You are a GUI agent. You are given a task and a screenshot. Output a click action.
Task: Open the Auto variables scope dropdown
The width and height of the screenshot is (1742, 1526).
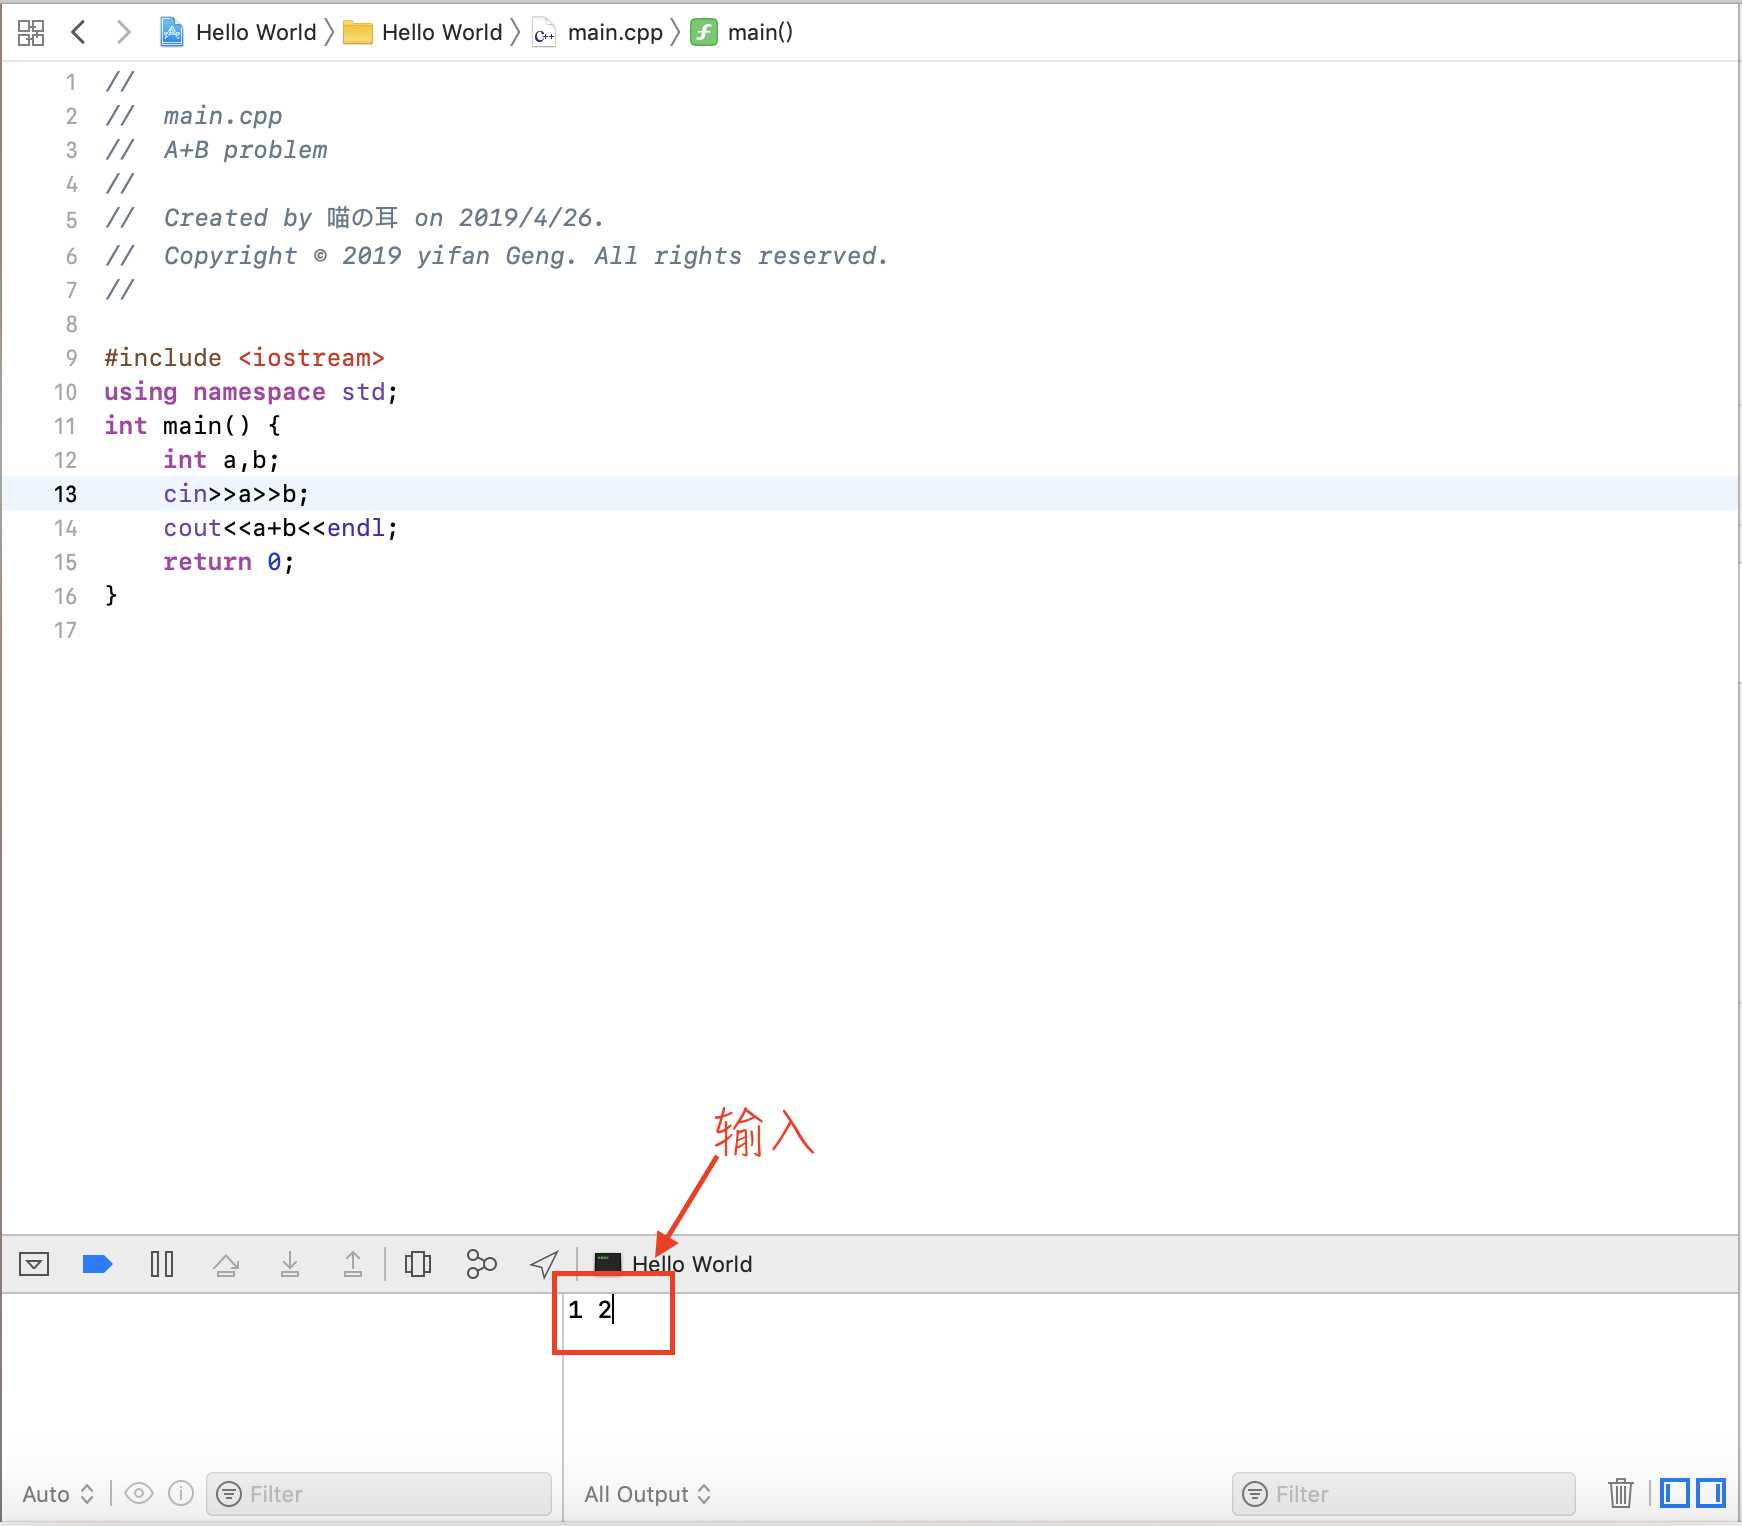click(58, 1494)
